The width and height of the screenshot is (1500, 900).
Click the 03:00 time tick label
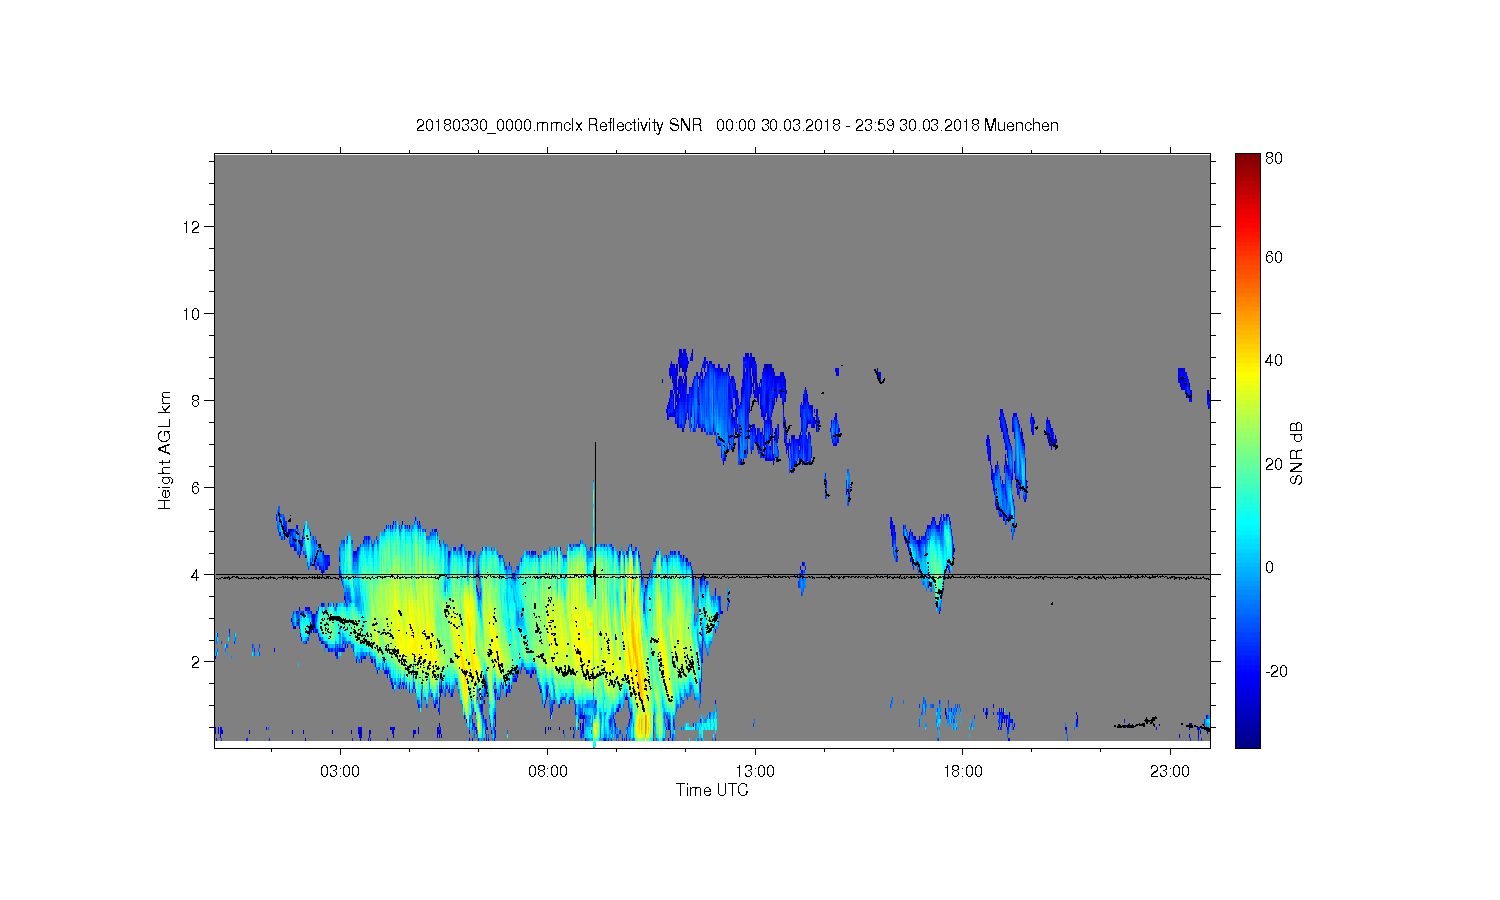340,772
